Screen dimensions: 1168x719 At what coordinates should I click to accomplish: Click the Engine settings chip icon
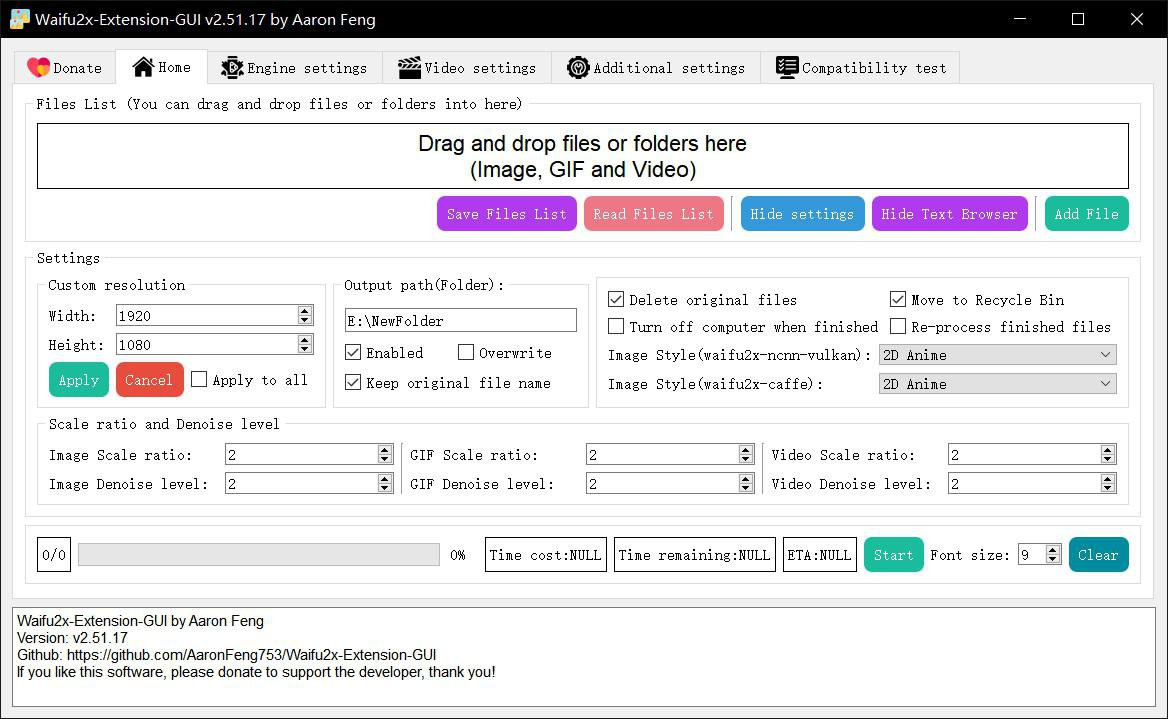pyautogui.click(x=232, y=68)
